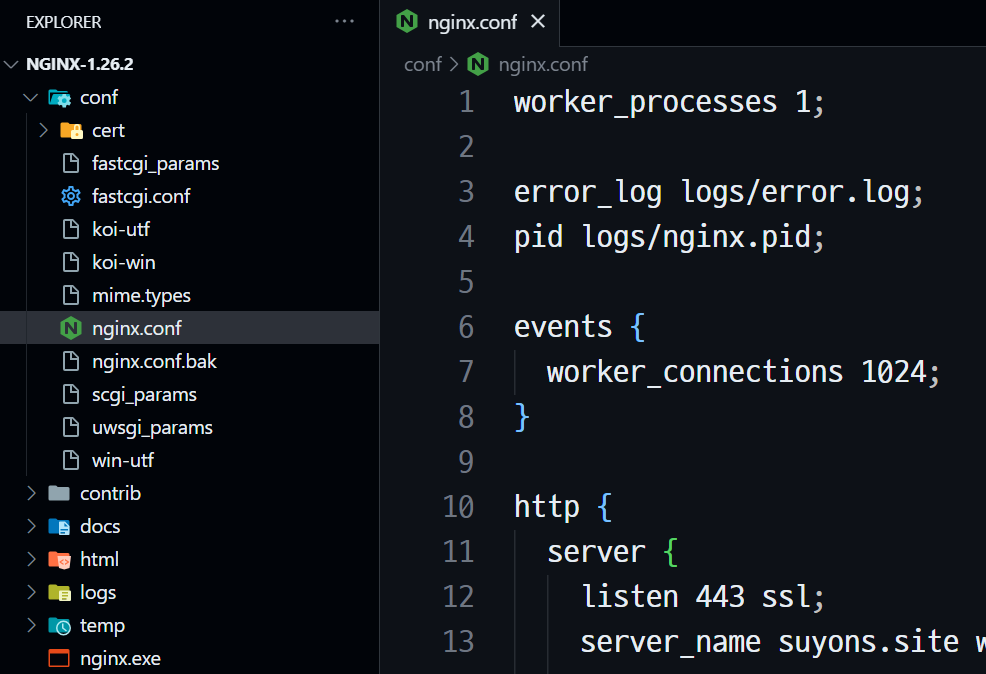This screenshot has height=674, width=986.
Task: Click line number 1 in gutter
Action: click(x=466, y=102)
